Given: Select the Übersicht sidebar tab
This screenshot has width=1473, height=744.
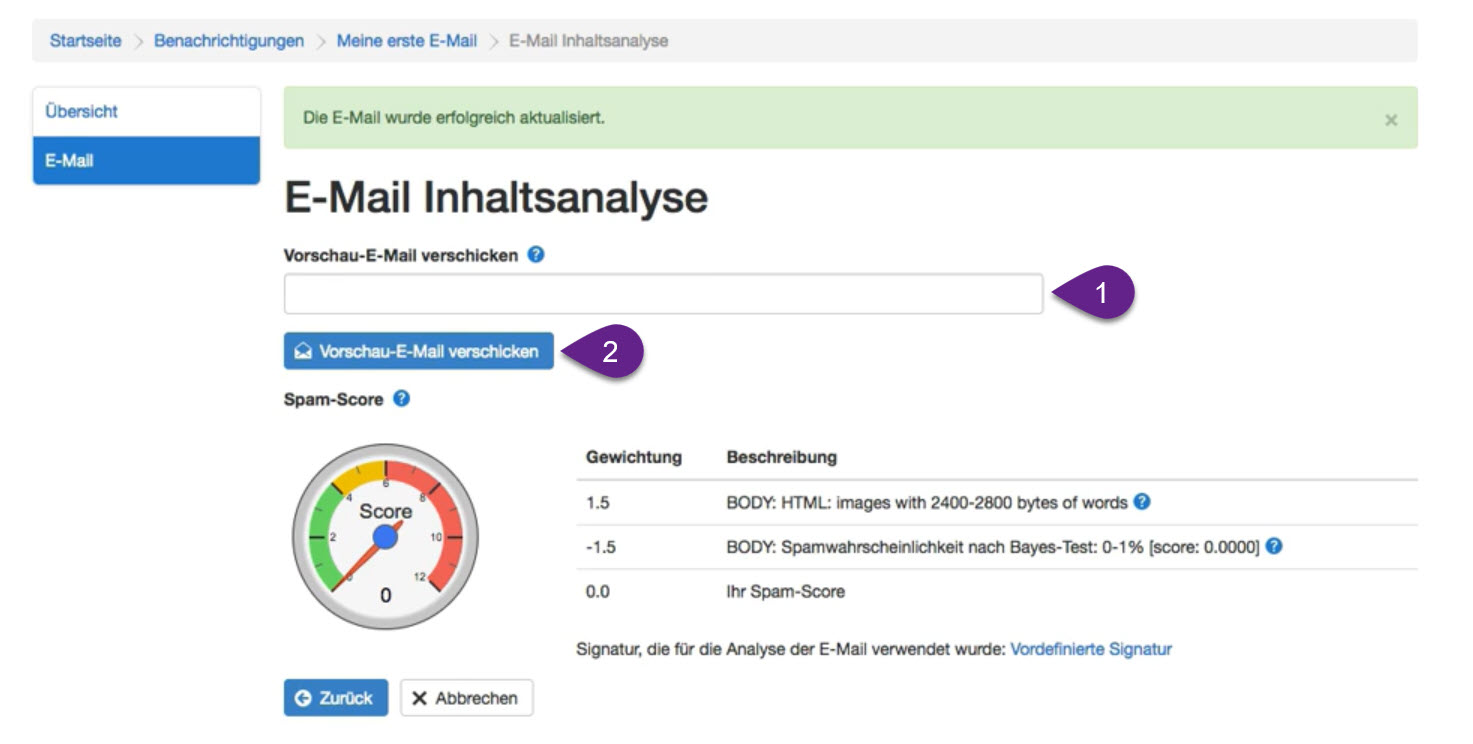Looking at the screenshot, I should tap(146, 112).
